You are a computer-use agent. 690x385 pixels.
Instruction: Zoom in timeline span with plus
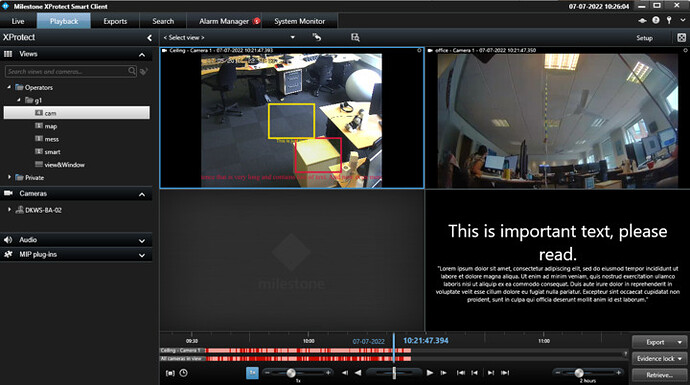tap(619, 373)
